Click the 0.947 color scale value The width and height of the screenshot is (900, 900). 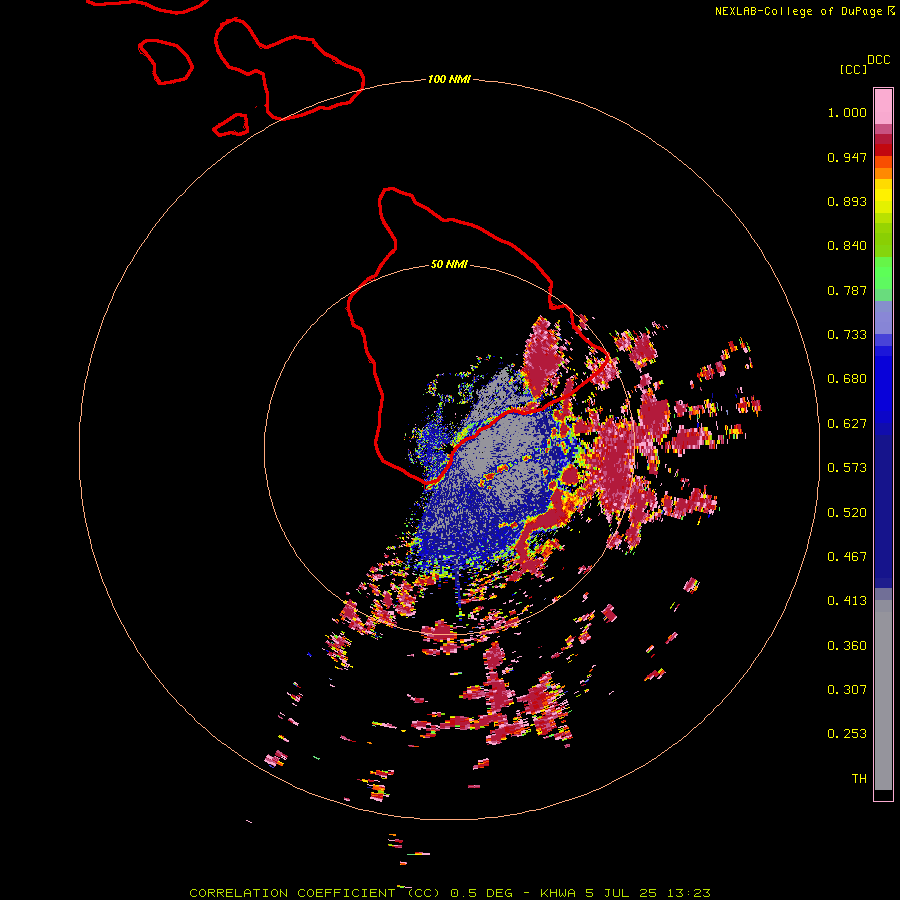[847, 157]
